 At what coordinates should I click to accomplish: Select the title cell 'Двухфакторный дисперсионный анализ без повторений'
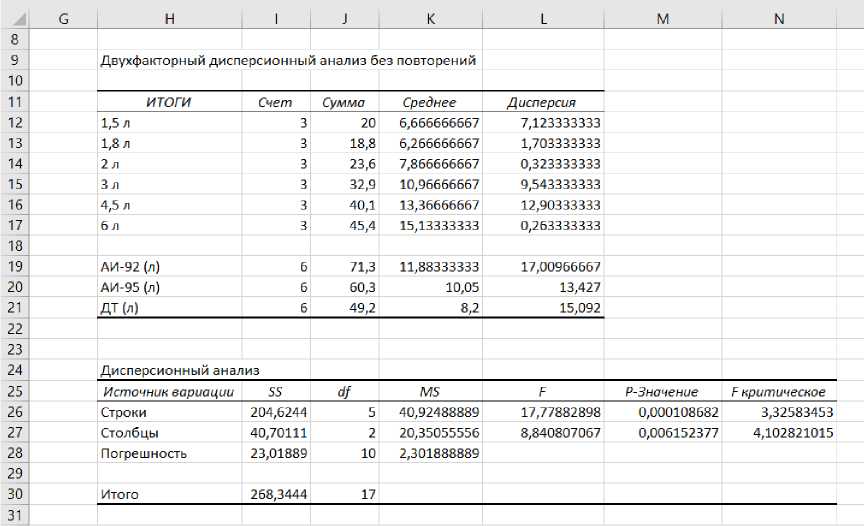(x=288, y=60)
